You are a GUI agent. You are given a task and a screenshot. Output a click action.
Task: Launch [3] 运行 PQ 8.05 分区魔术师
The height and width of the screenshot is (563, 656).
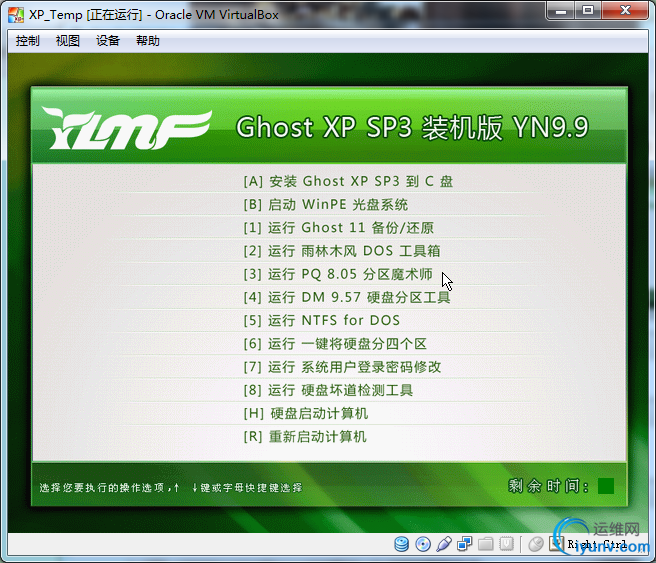[338, 274]
